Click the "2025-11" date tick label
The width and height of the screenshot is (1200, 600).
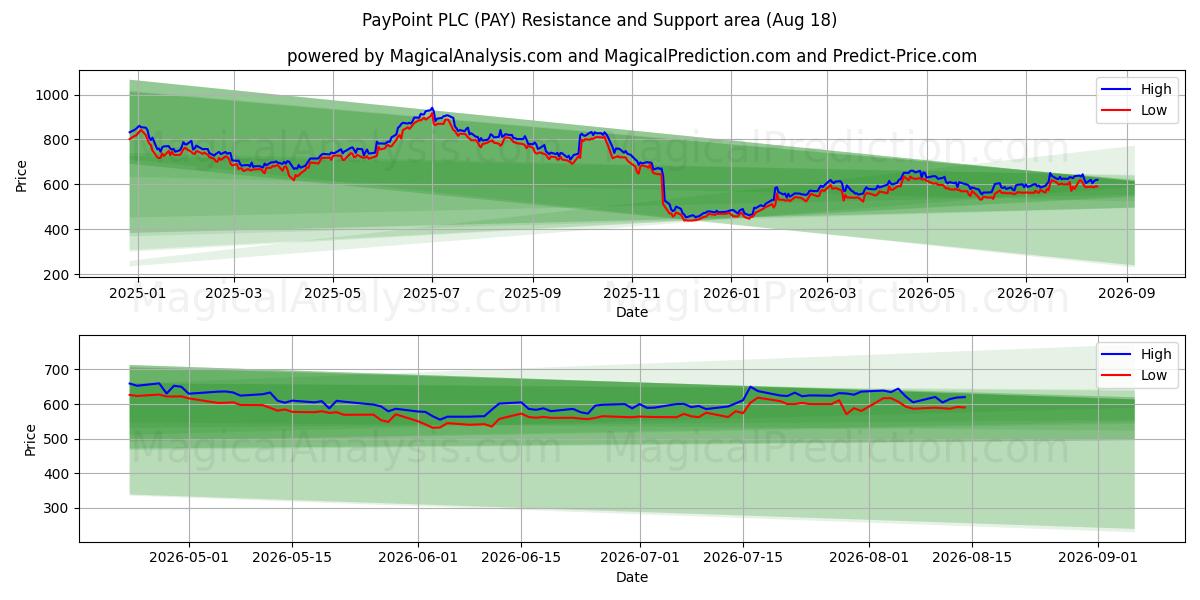tap(632, 295)
